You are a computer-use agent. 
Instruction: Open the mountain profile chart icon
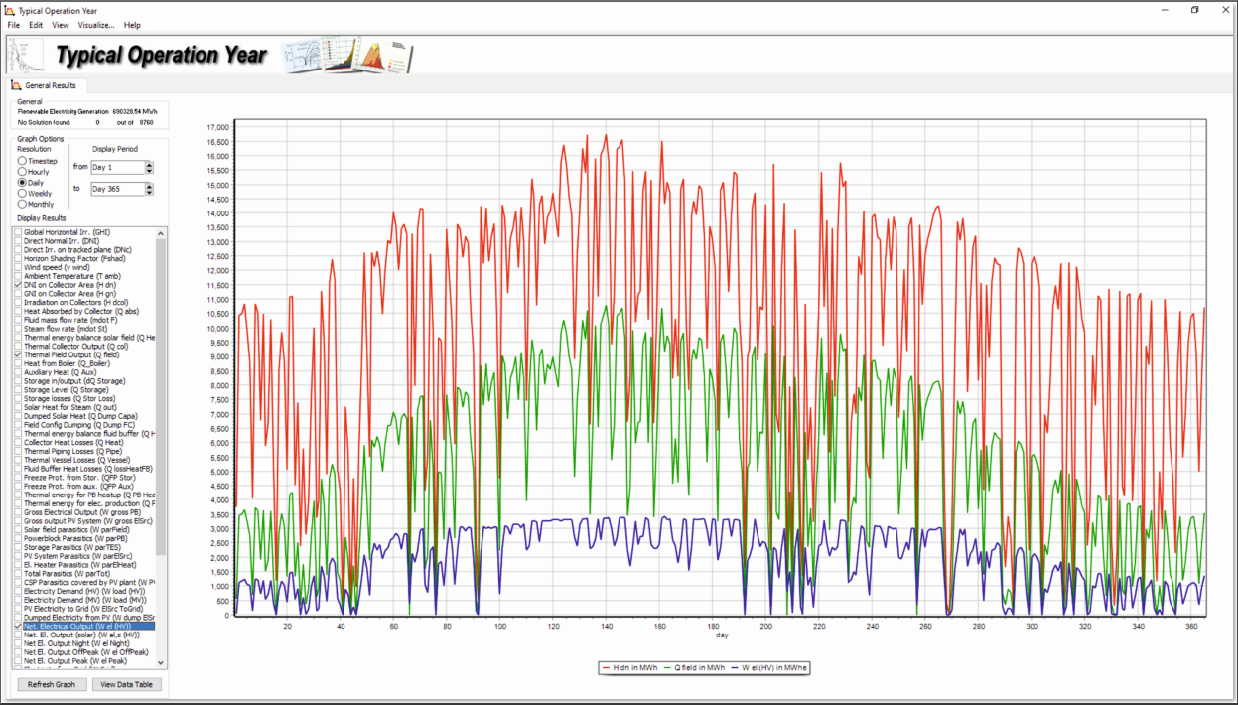tap(372, 57)
